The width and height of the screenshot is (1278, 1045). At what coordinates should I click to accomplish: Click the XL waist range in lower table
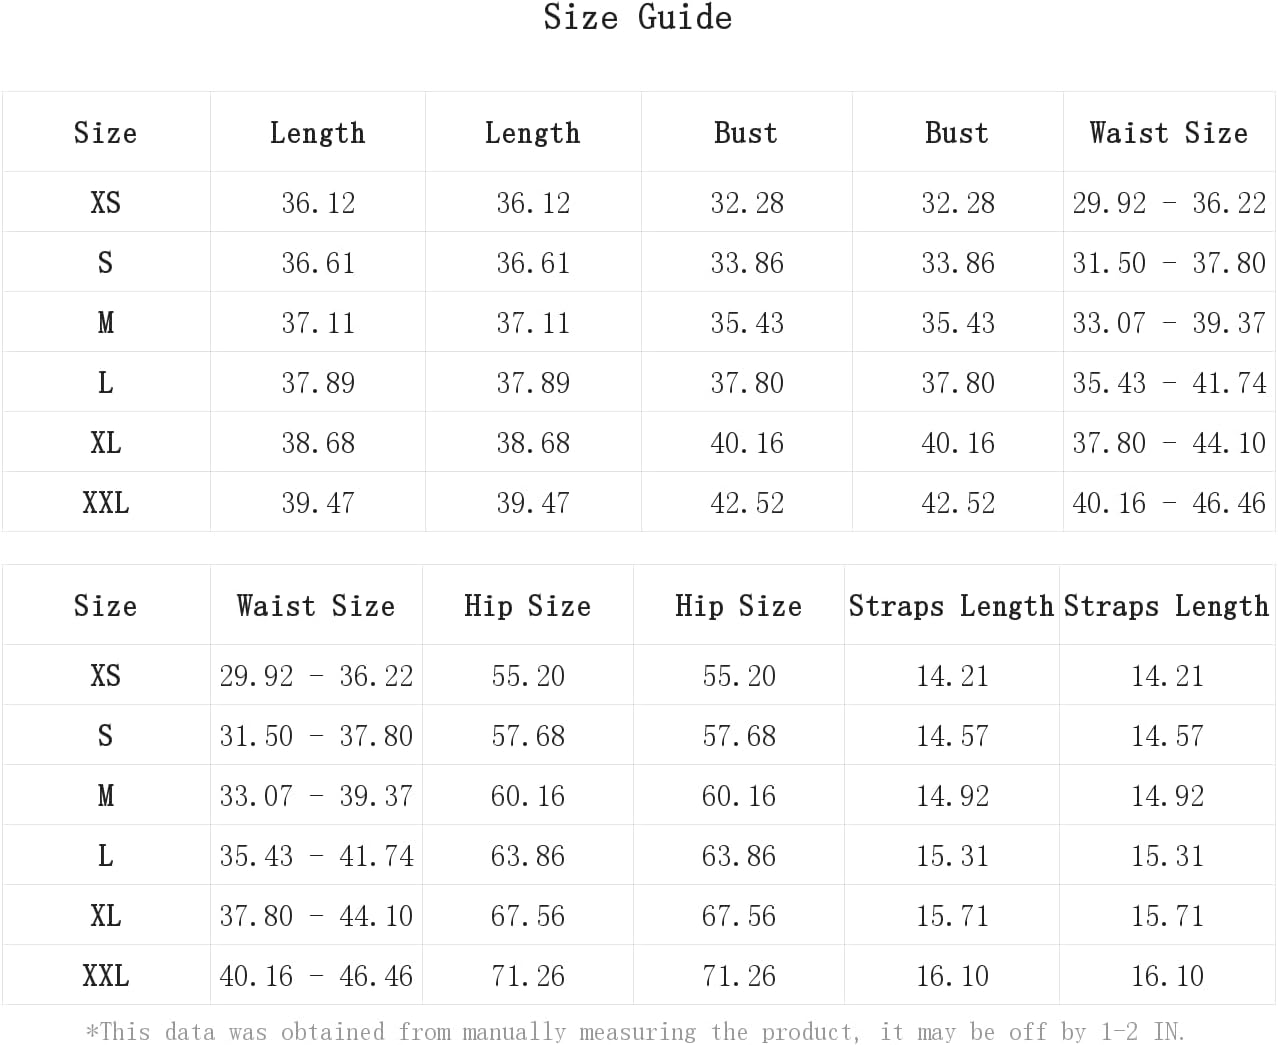[316, 916]
